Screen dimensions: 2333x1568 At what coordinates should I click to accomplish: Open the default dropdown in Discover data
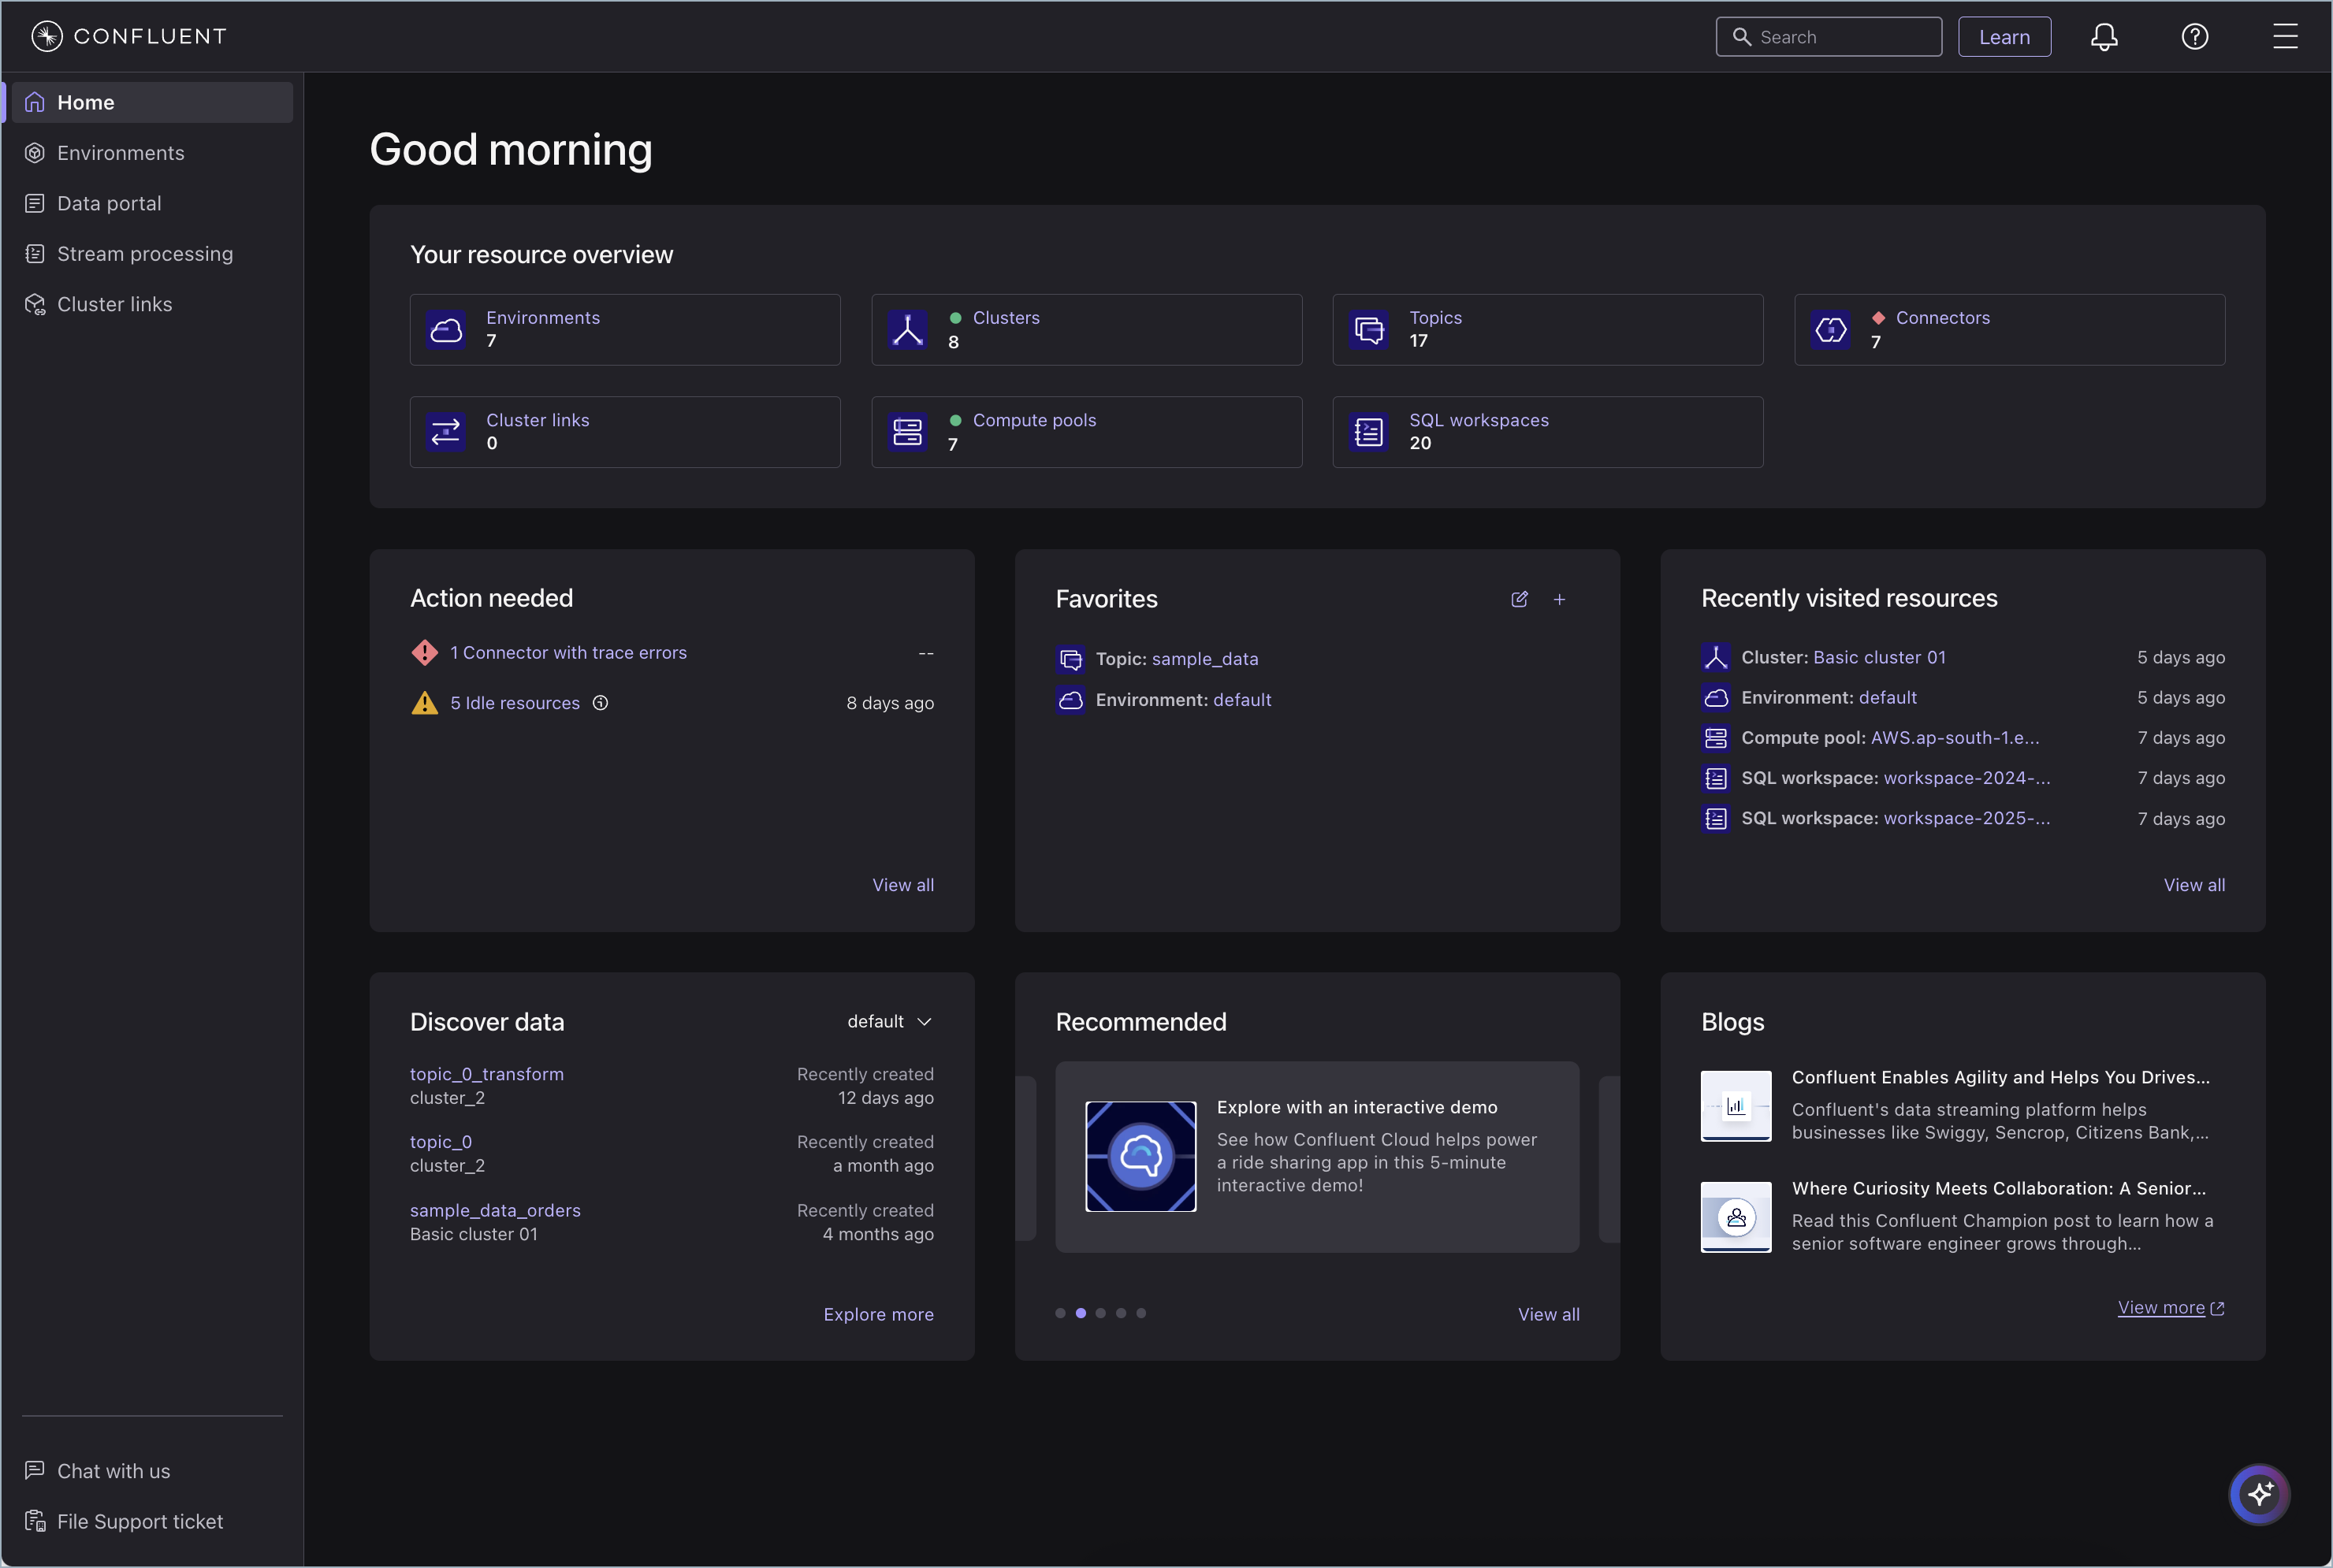889,1021
